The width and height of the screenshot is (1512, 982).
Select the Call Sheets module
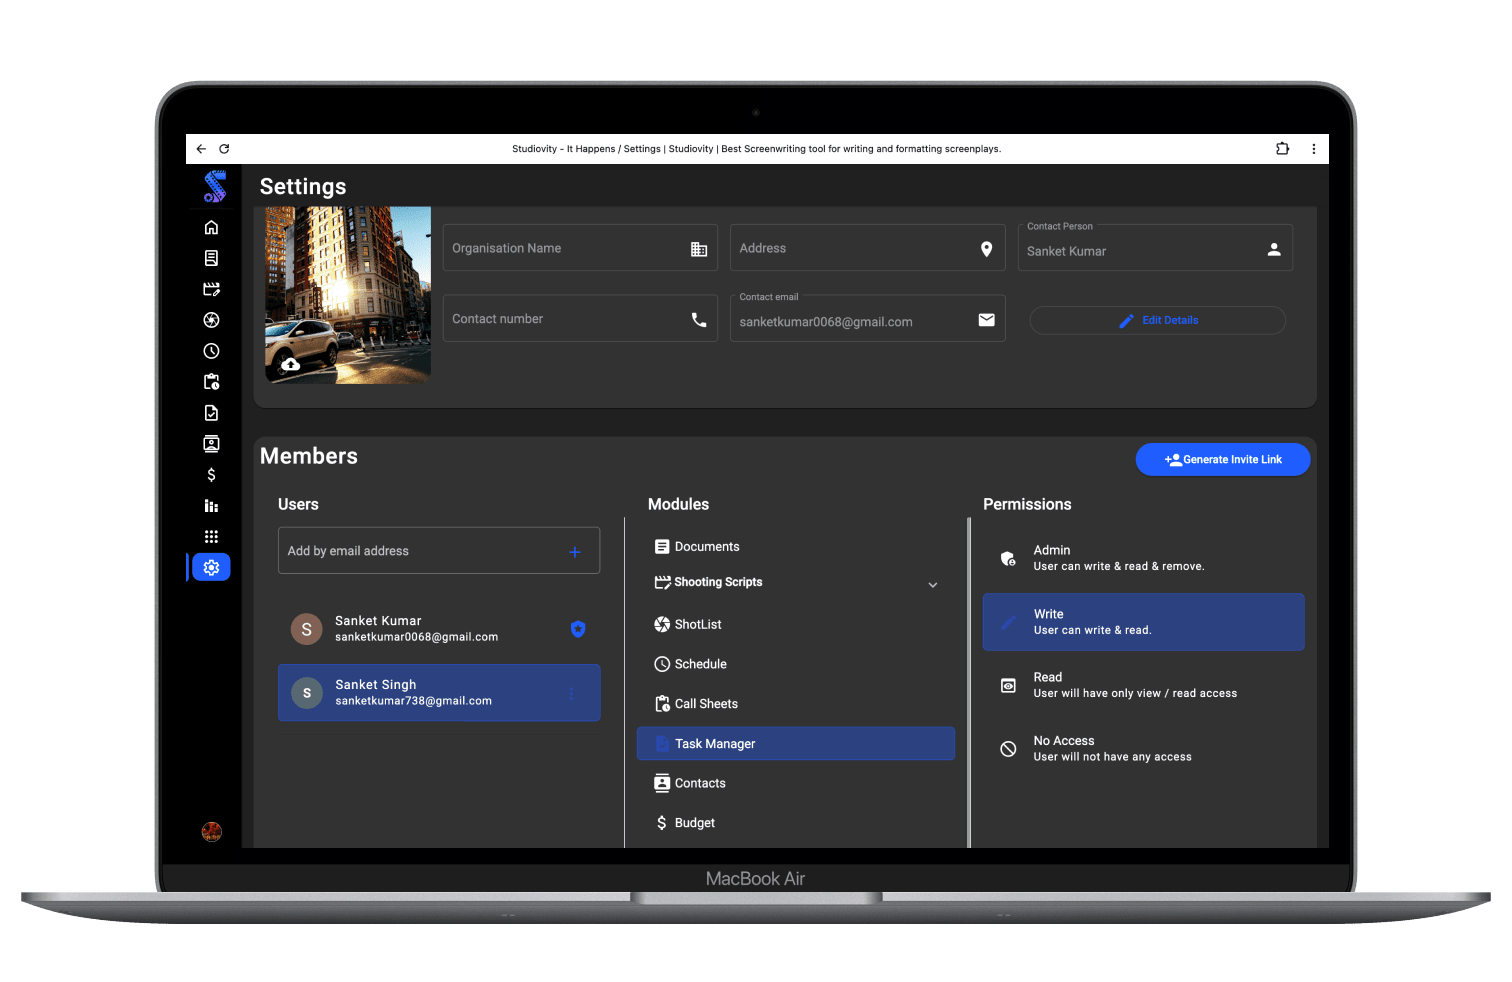tap(796, 704)
